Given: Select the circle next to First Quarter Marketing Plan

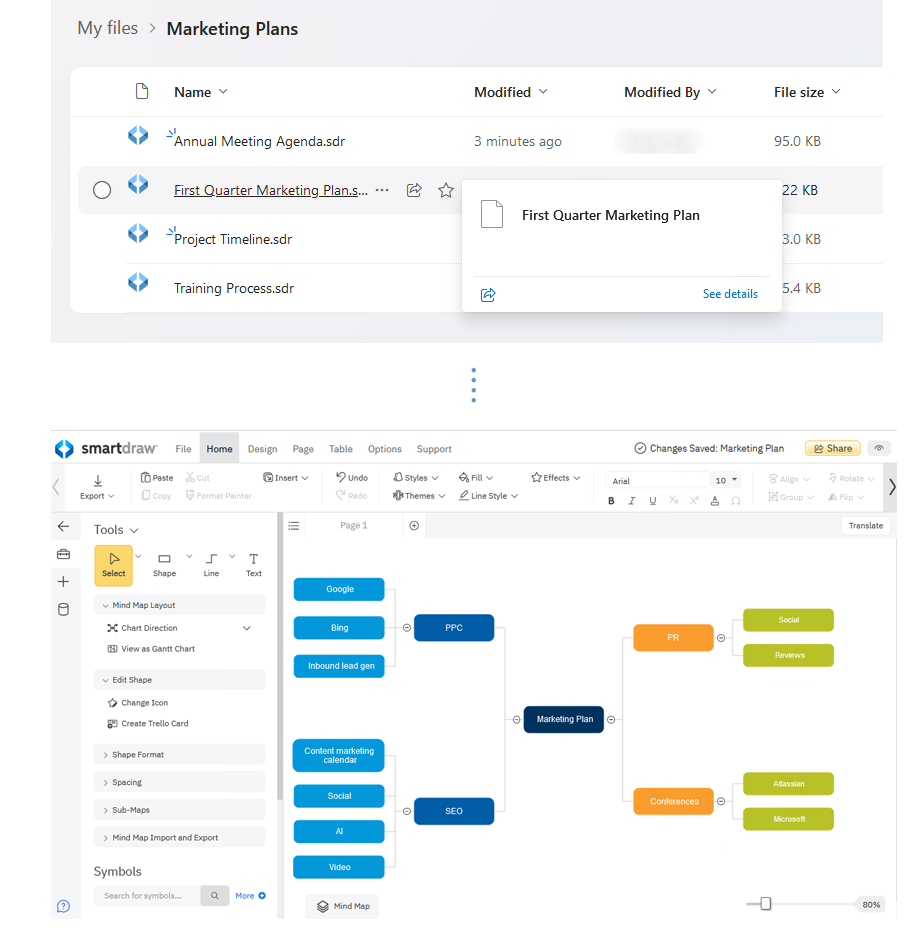Looking at the screenshot, I should pos(102,190).
